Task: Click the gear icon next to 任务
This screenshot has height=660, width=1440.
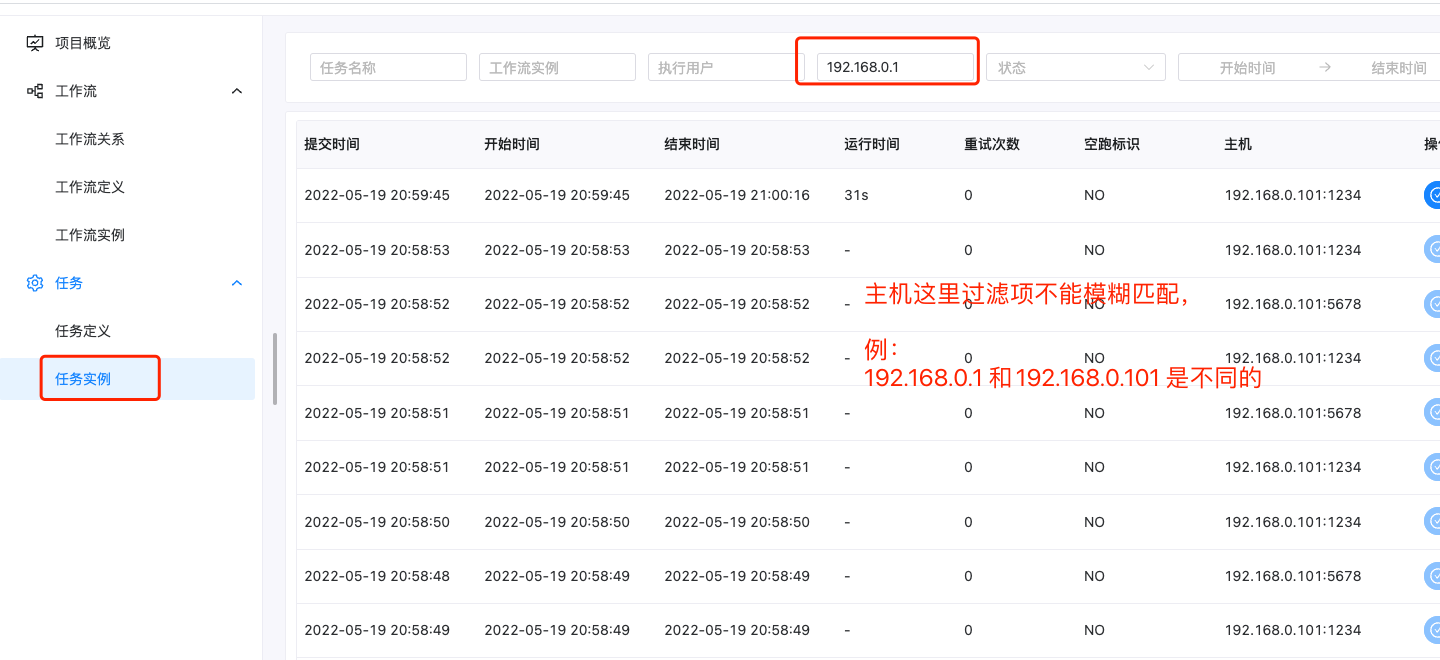Action: click(x=34, y=283)
